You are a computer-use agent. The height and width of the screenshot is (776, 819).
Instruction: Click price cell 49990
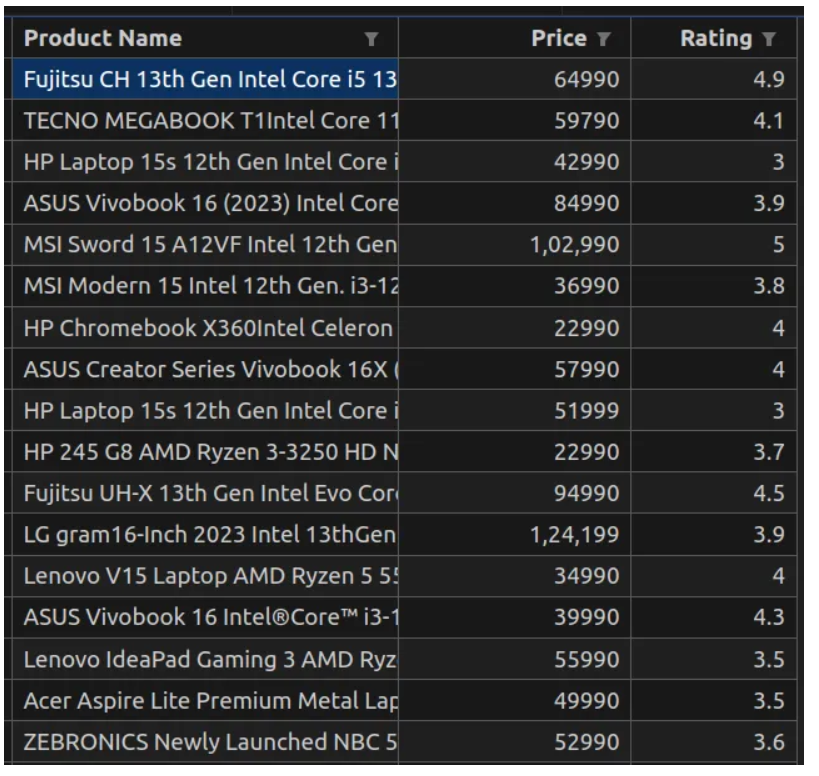(514, 700)
